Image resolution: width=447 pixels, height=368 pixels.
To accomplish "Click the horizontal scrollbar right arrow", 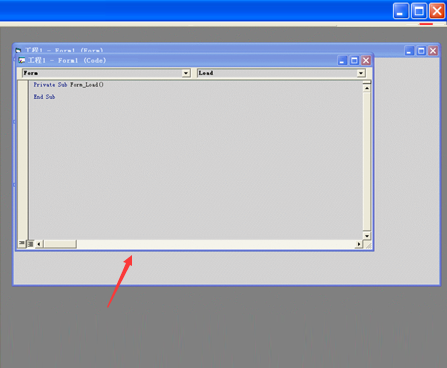I will coord(359,244).
